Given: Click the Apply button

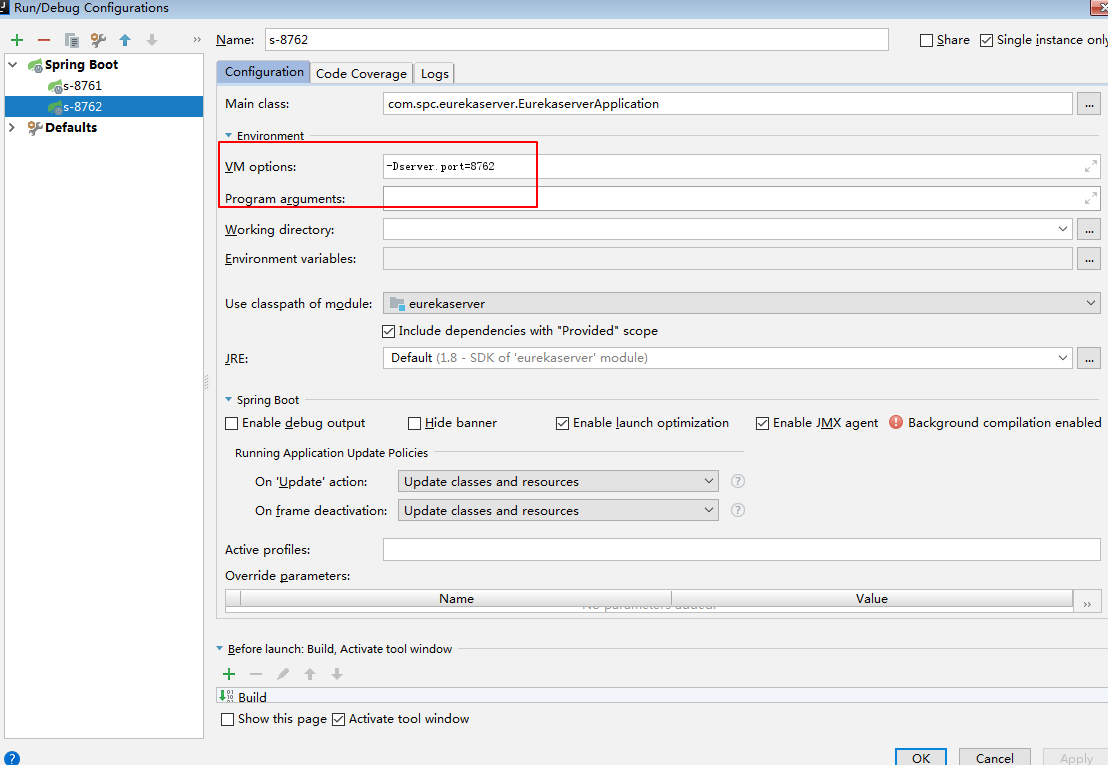Looking at the screenshot, I should pos(1075,757).
